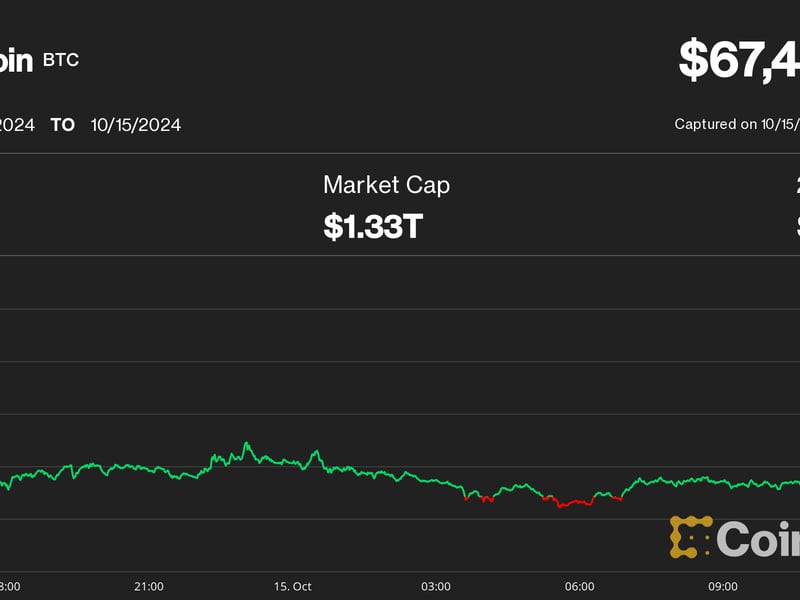Open the CoinDesk wordmark link
The width and height of the screenshot is (800, 600).
(758, 539)
